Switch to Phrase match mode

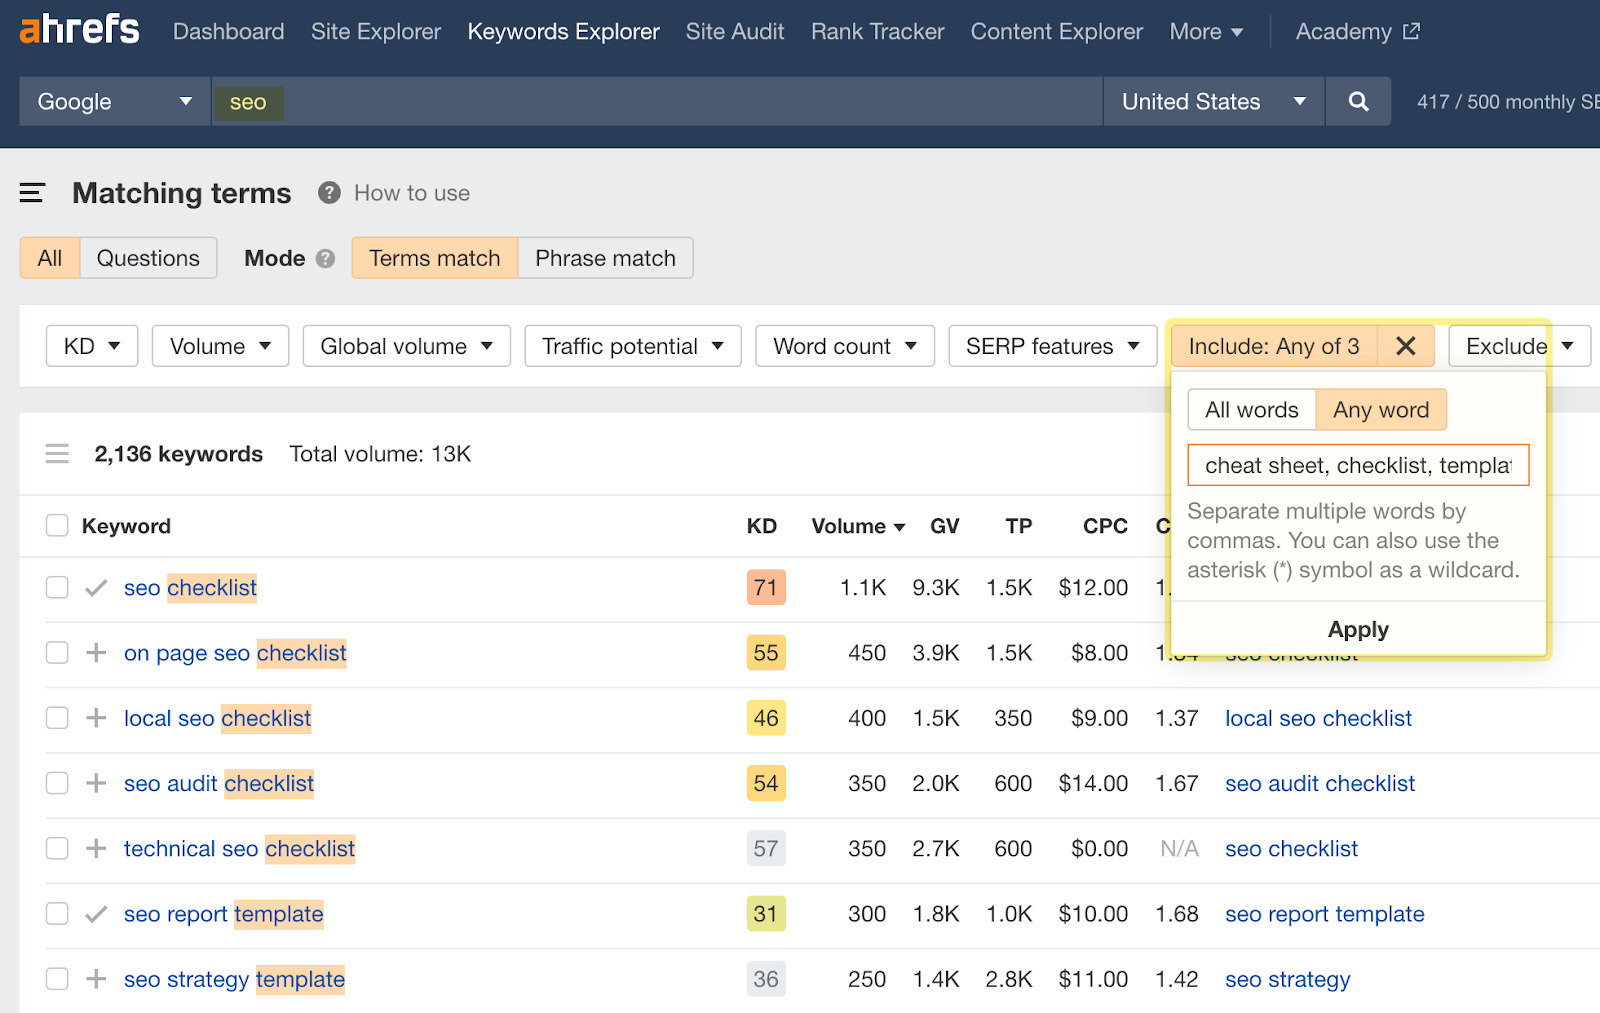(604, 258)
